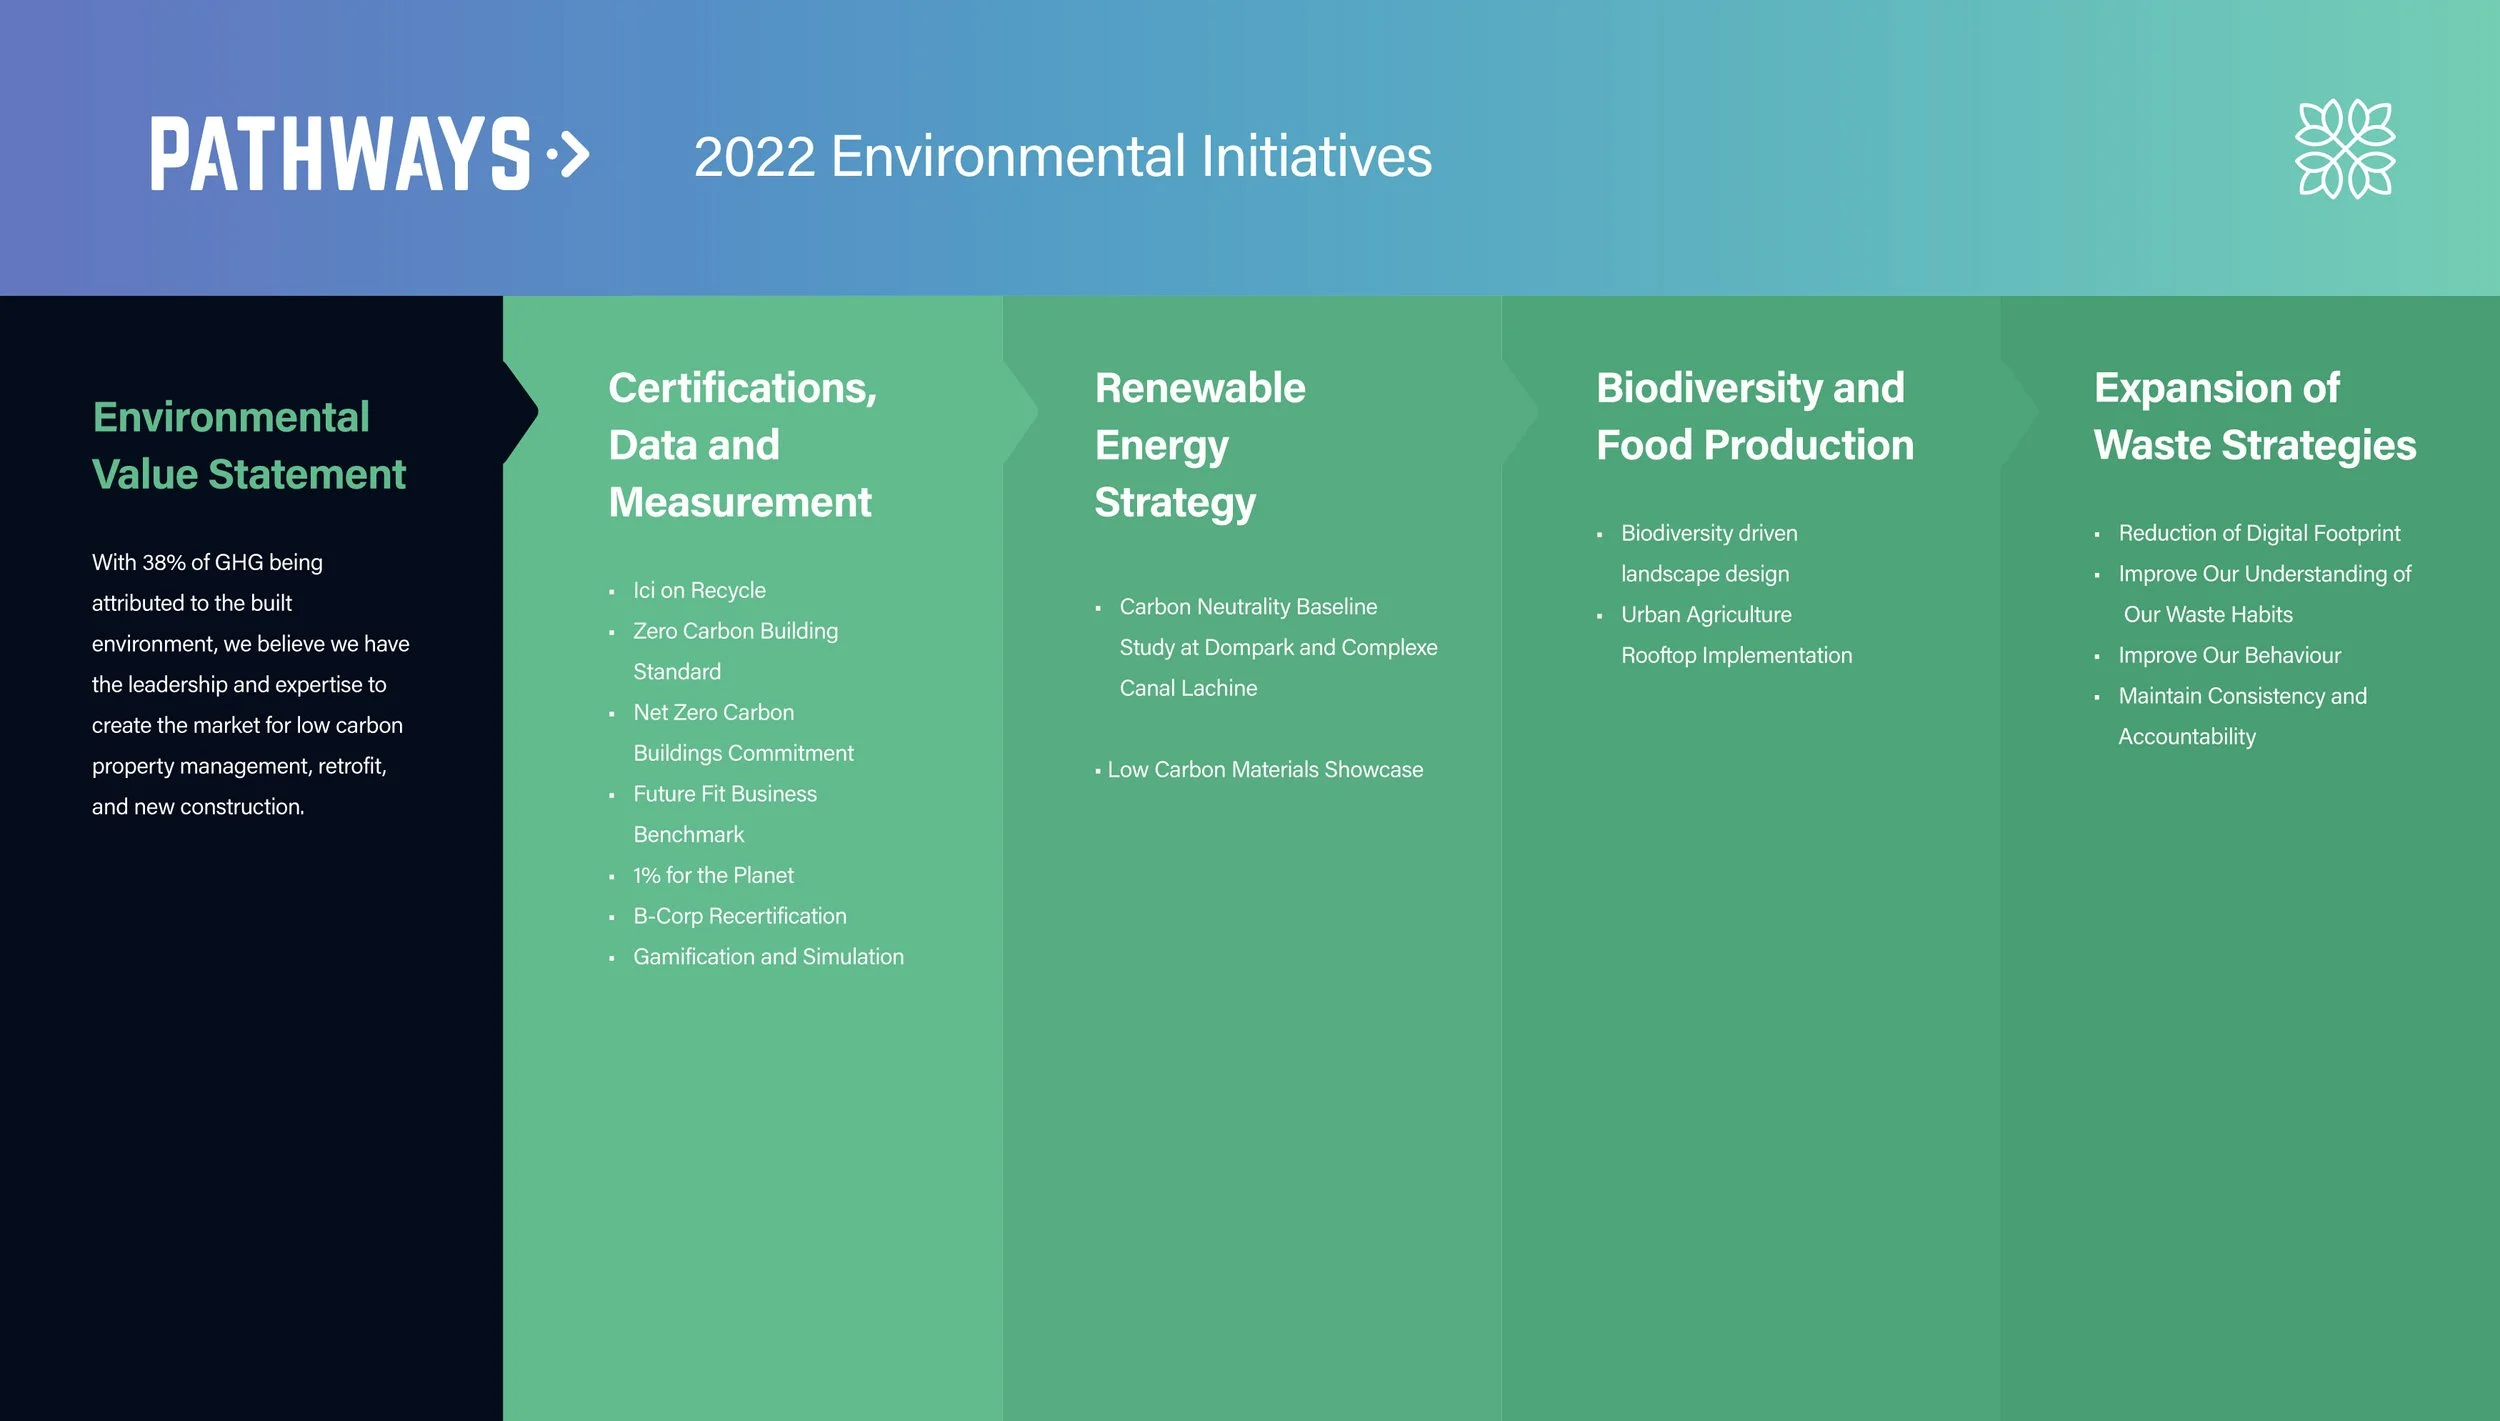Click the Pathways logo
This screenshot has height=1421, width=2500.
(x=340, y=154)
